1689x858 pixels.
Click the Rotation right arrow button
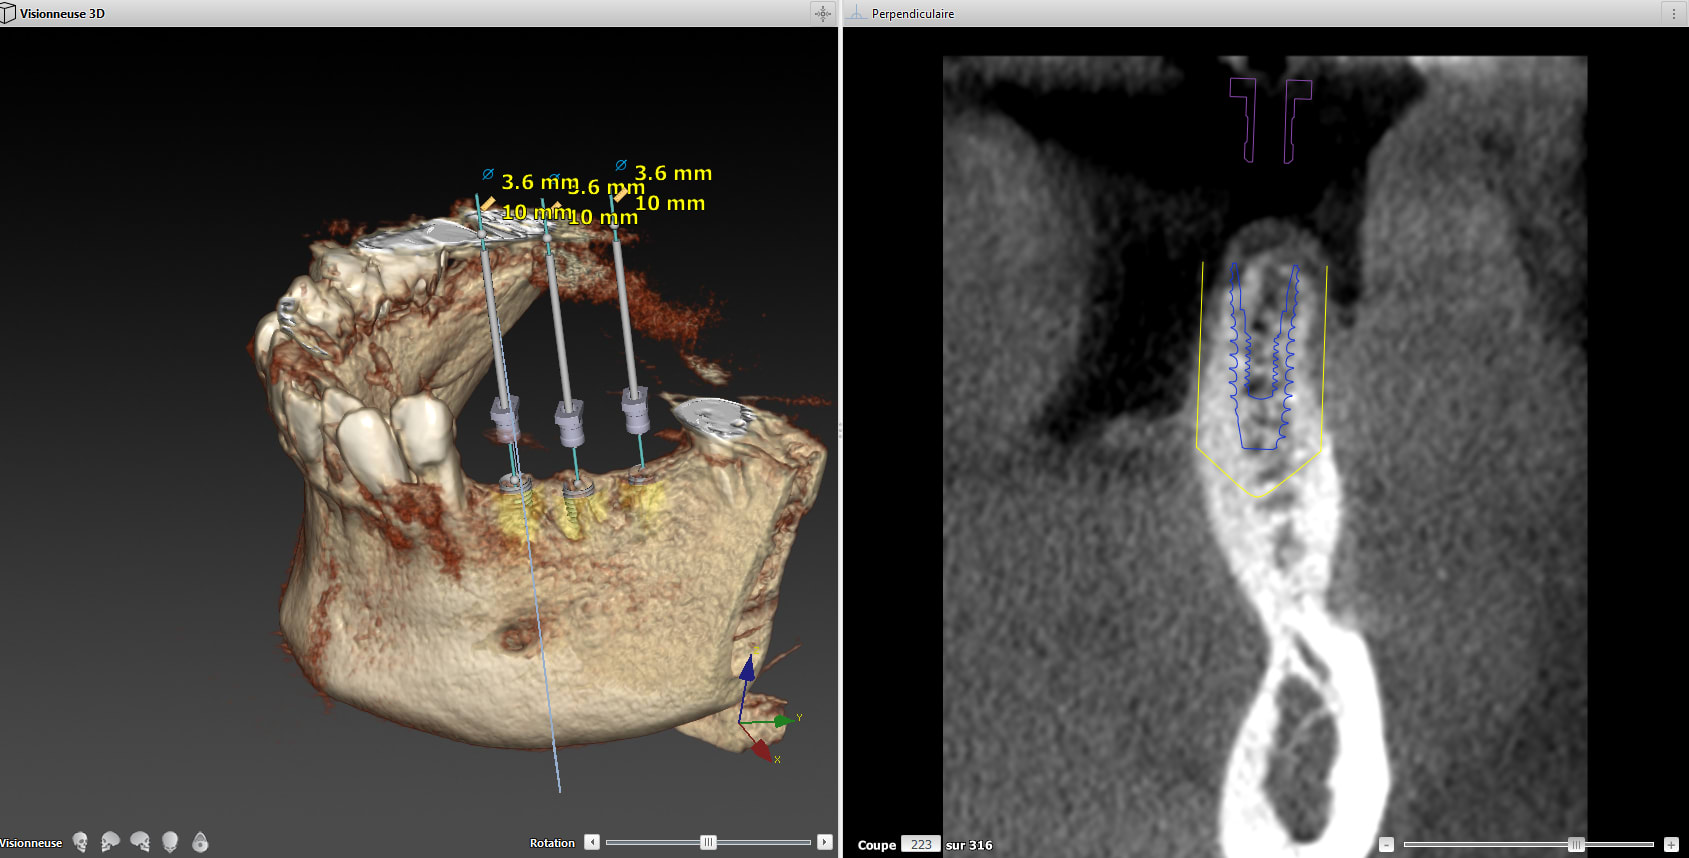click(x=825, y=842)
